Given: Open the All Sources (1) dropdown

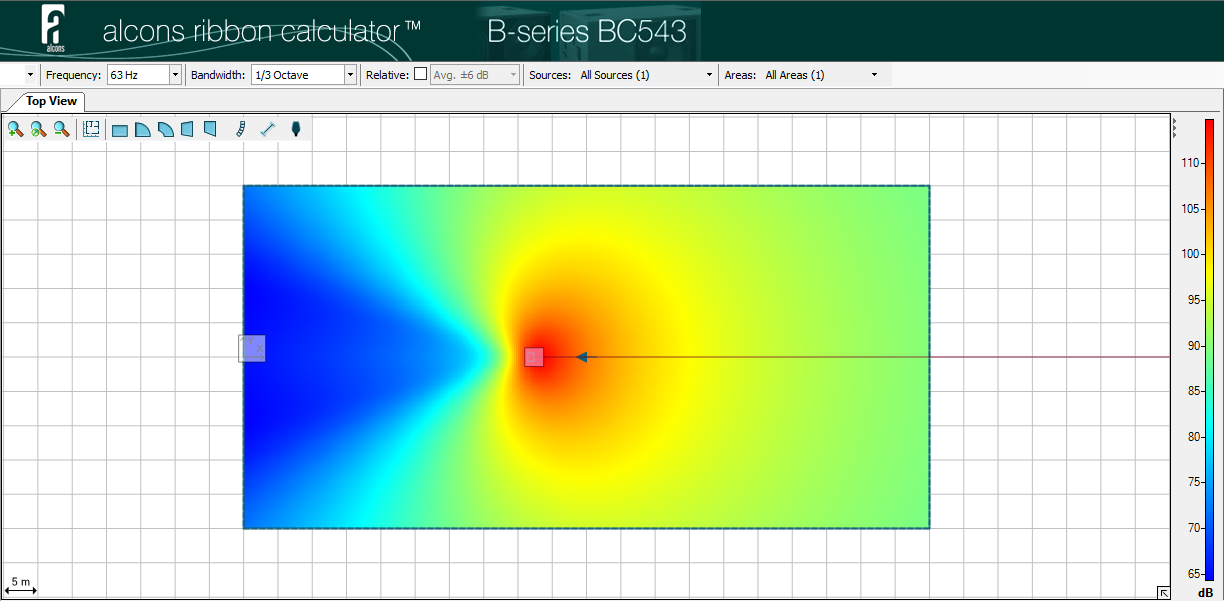Looking at the screenshot, I should point(646,75).
